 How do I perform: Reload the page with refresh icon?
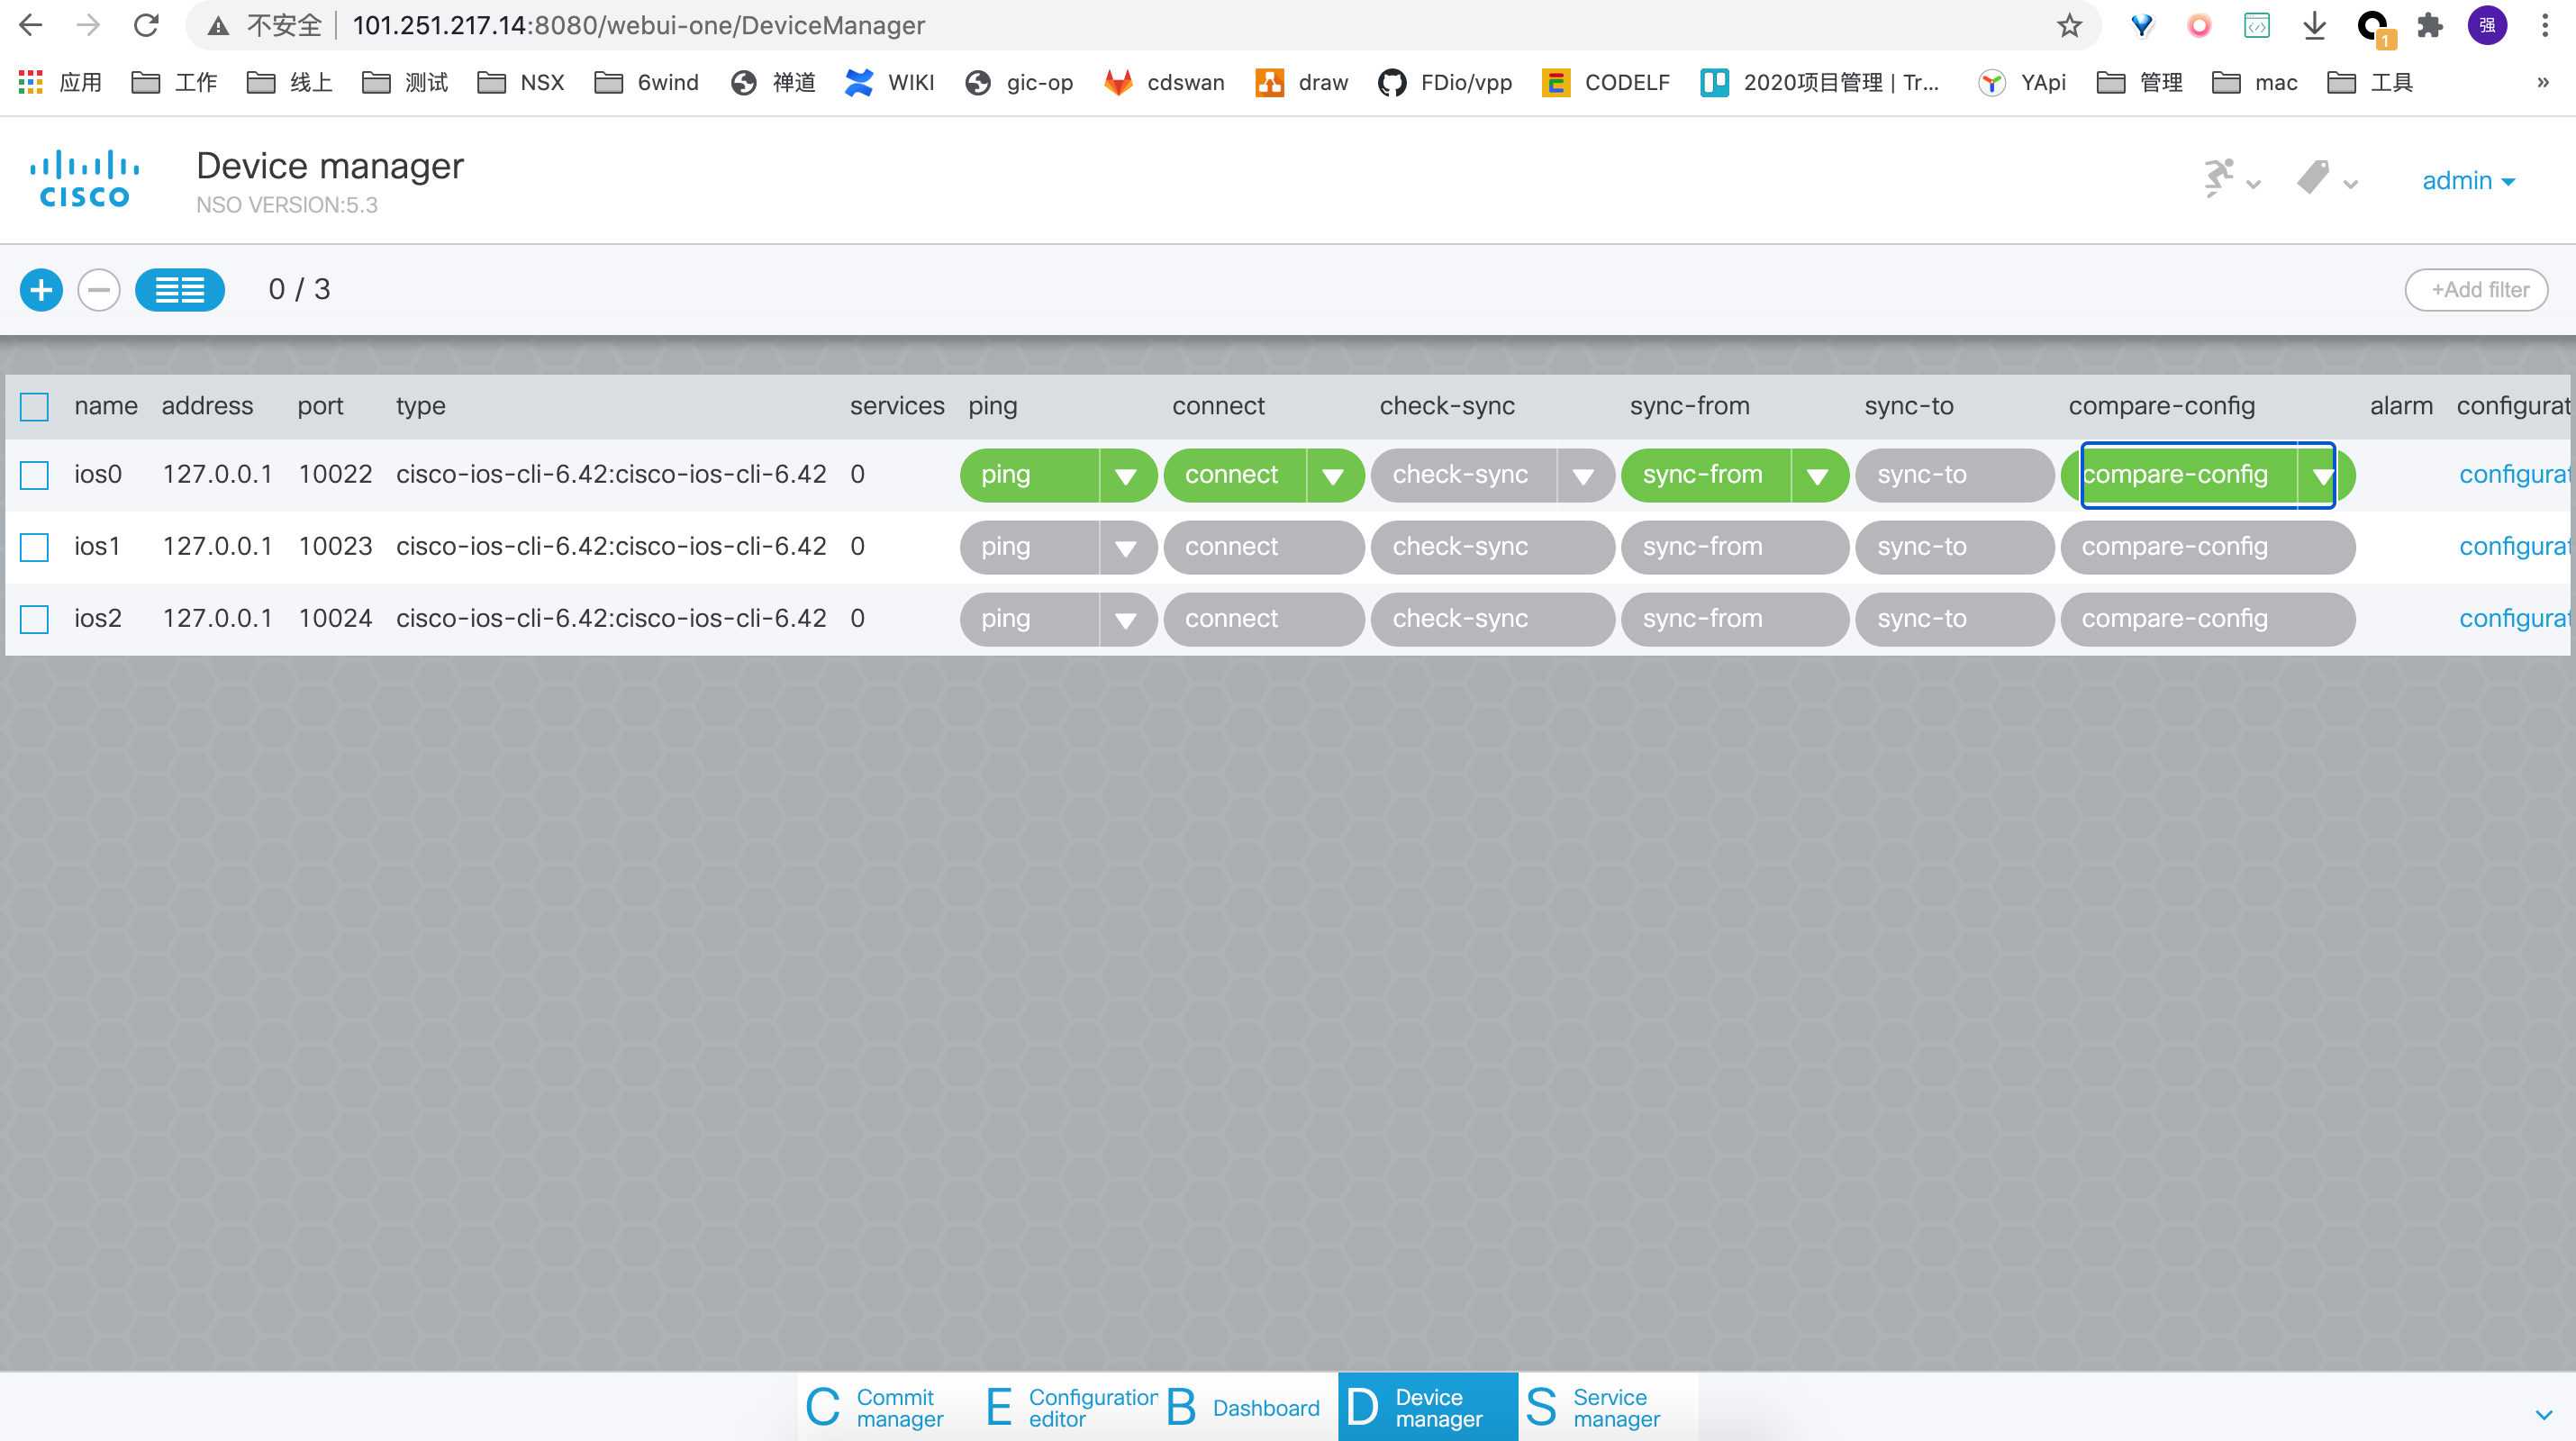[147, 25]
